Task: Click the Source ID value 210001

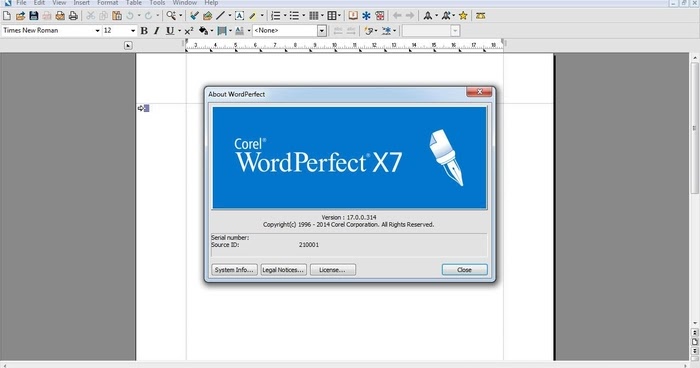Action: [309, 245]
